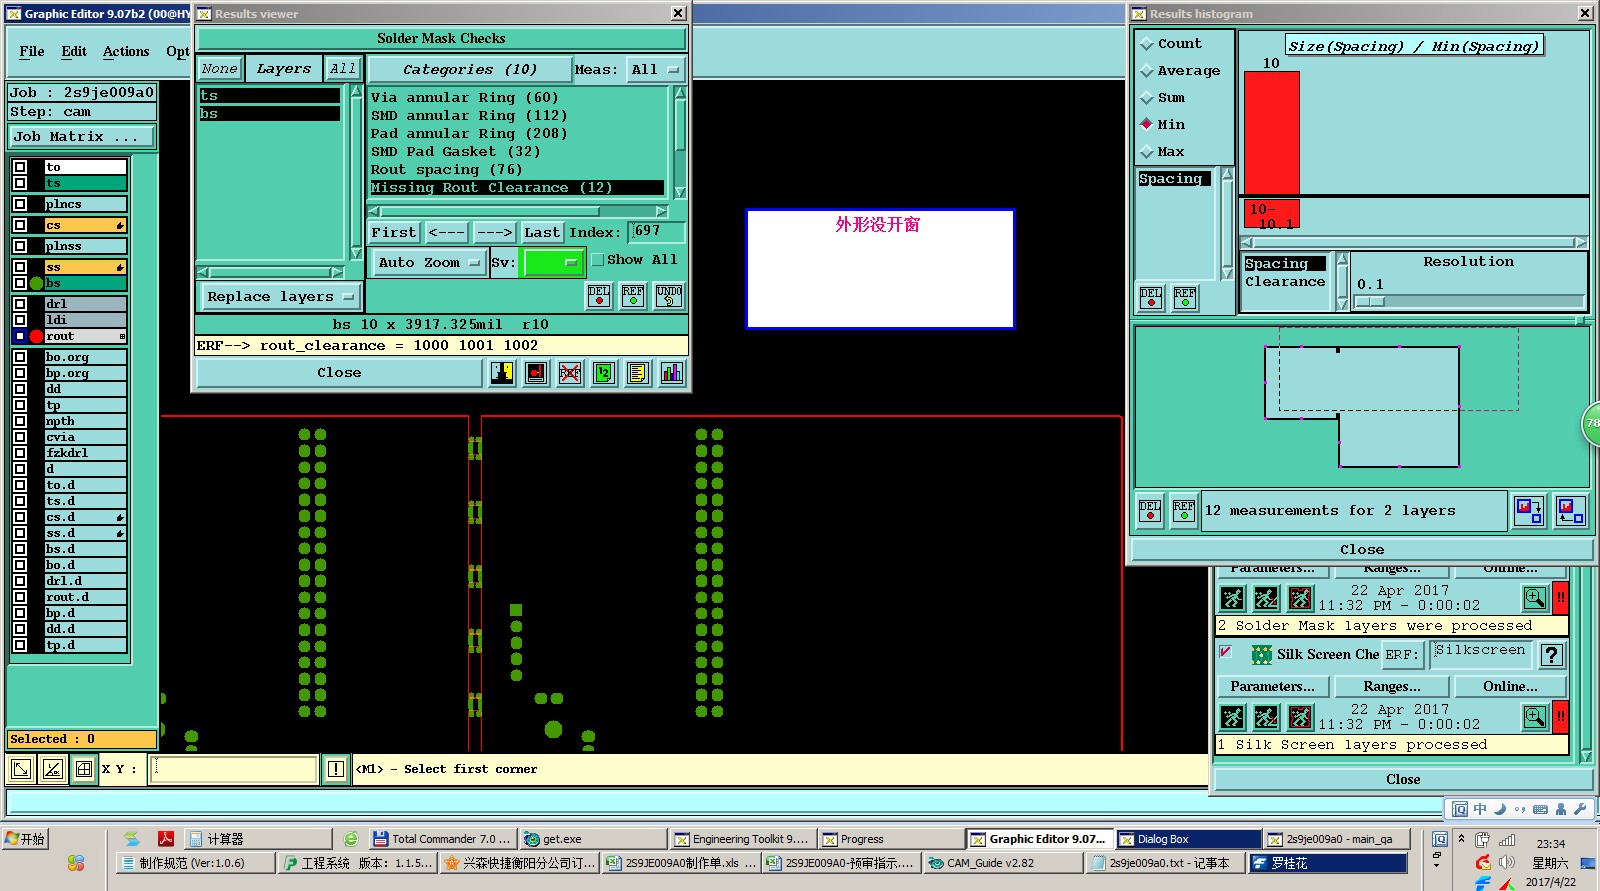1600x891 pixels.
Task: Click red-outlined run icon in Silk Screen check
Action: [x=1300, y=717]
